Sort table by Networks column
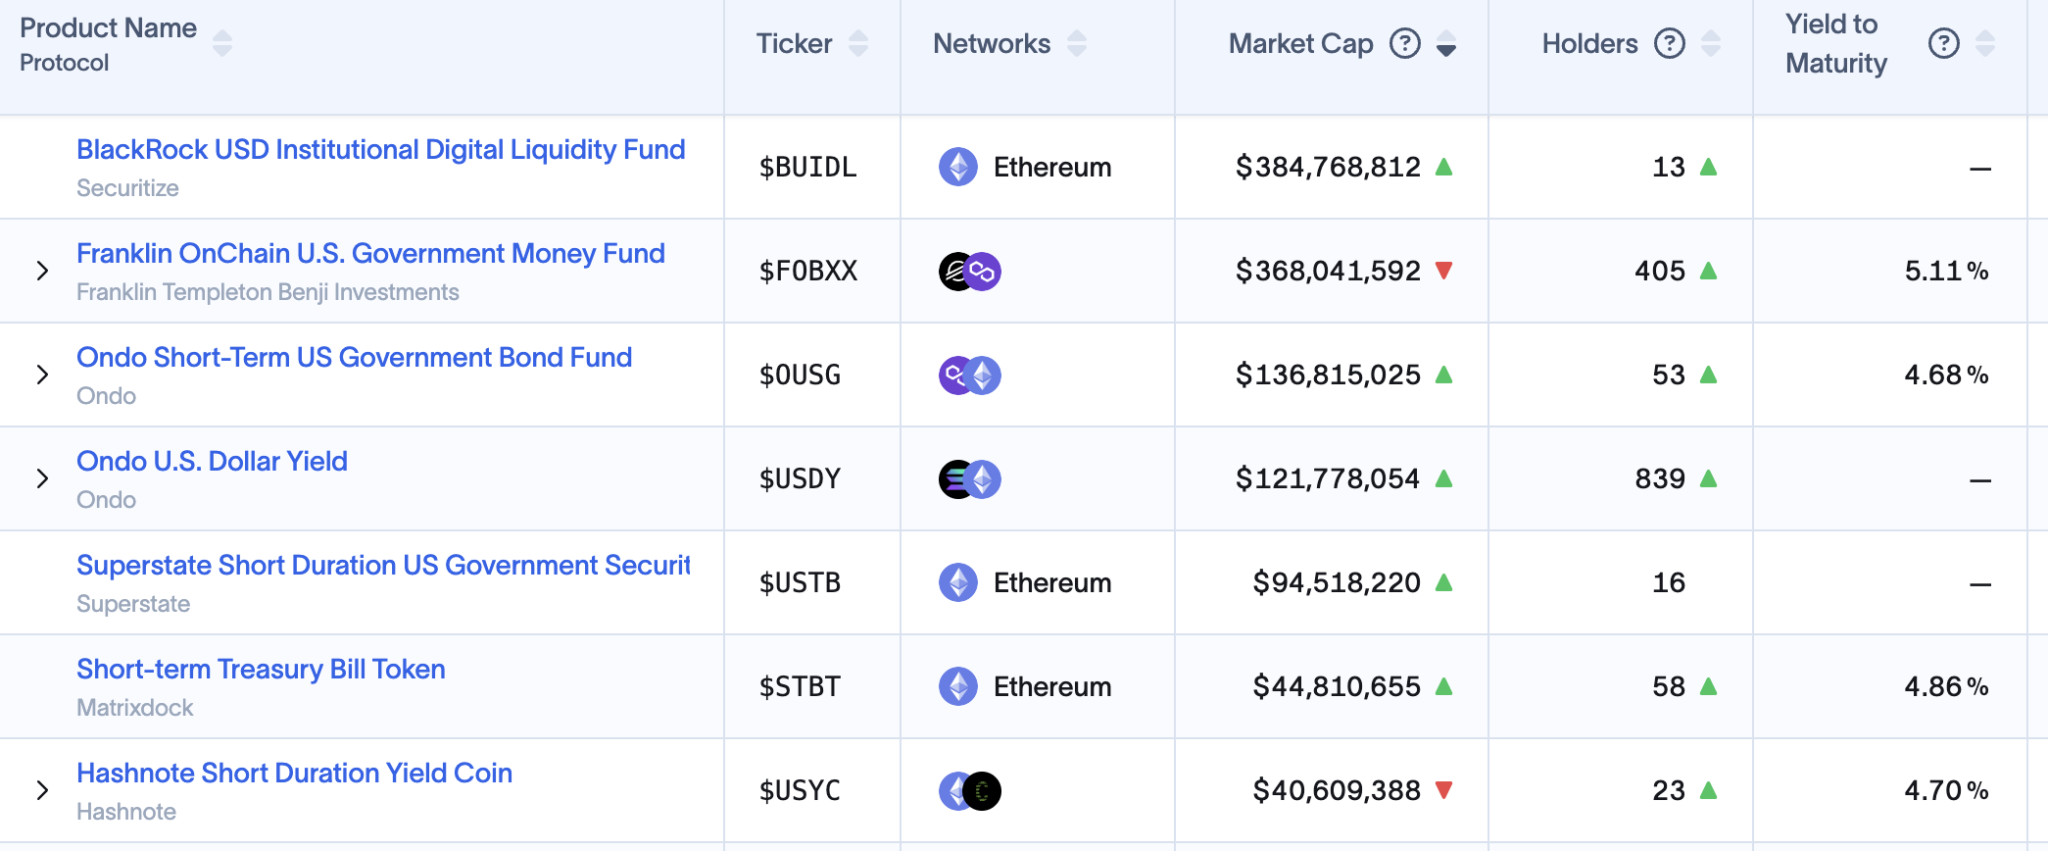Viewport: 2048px width, 851px height. pyautogui.click(x=1076, y=43)
